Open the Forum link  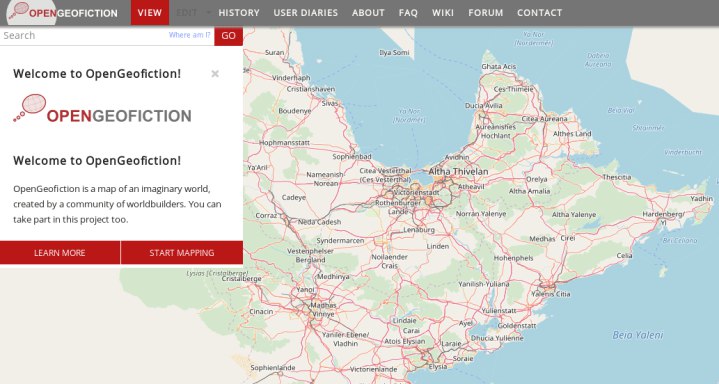(x=486, y=13)
